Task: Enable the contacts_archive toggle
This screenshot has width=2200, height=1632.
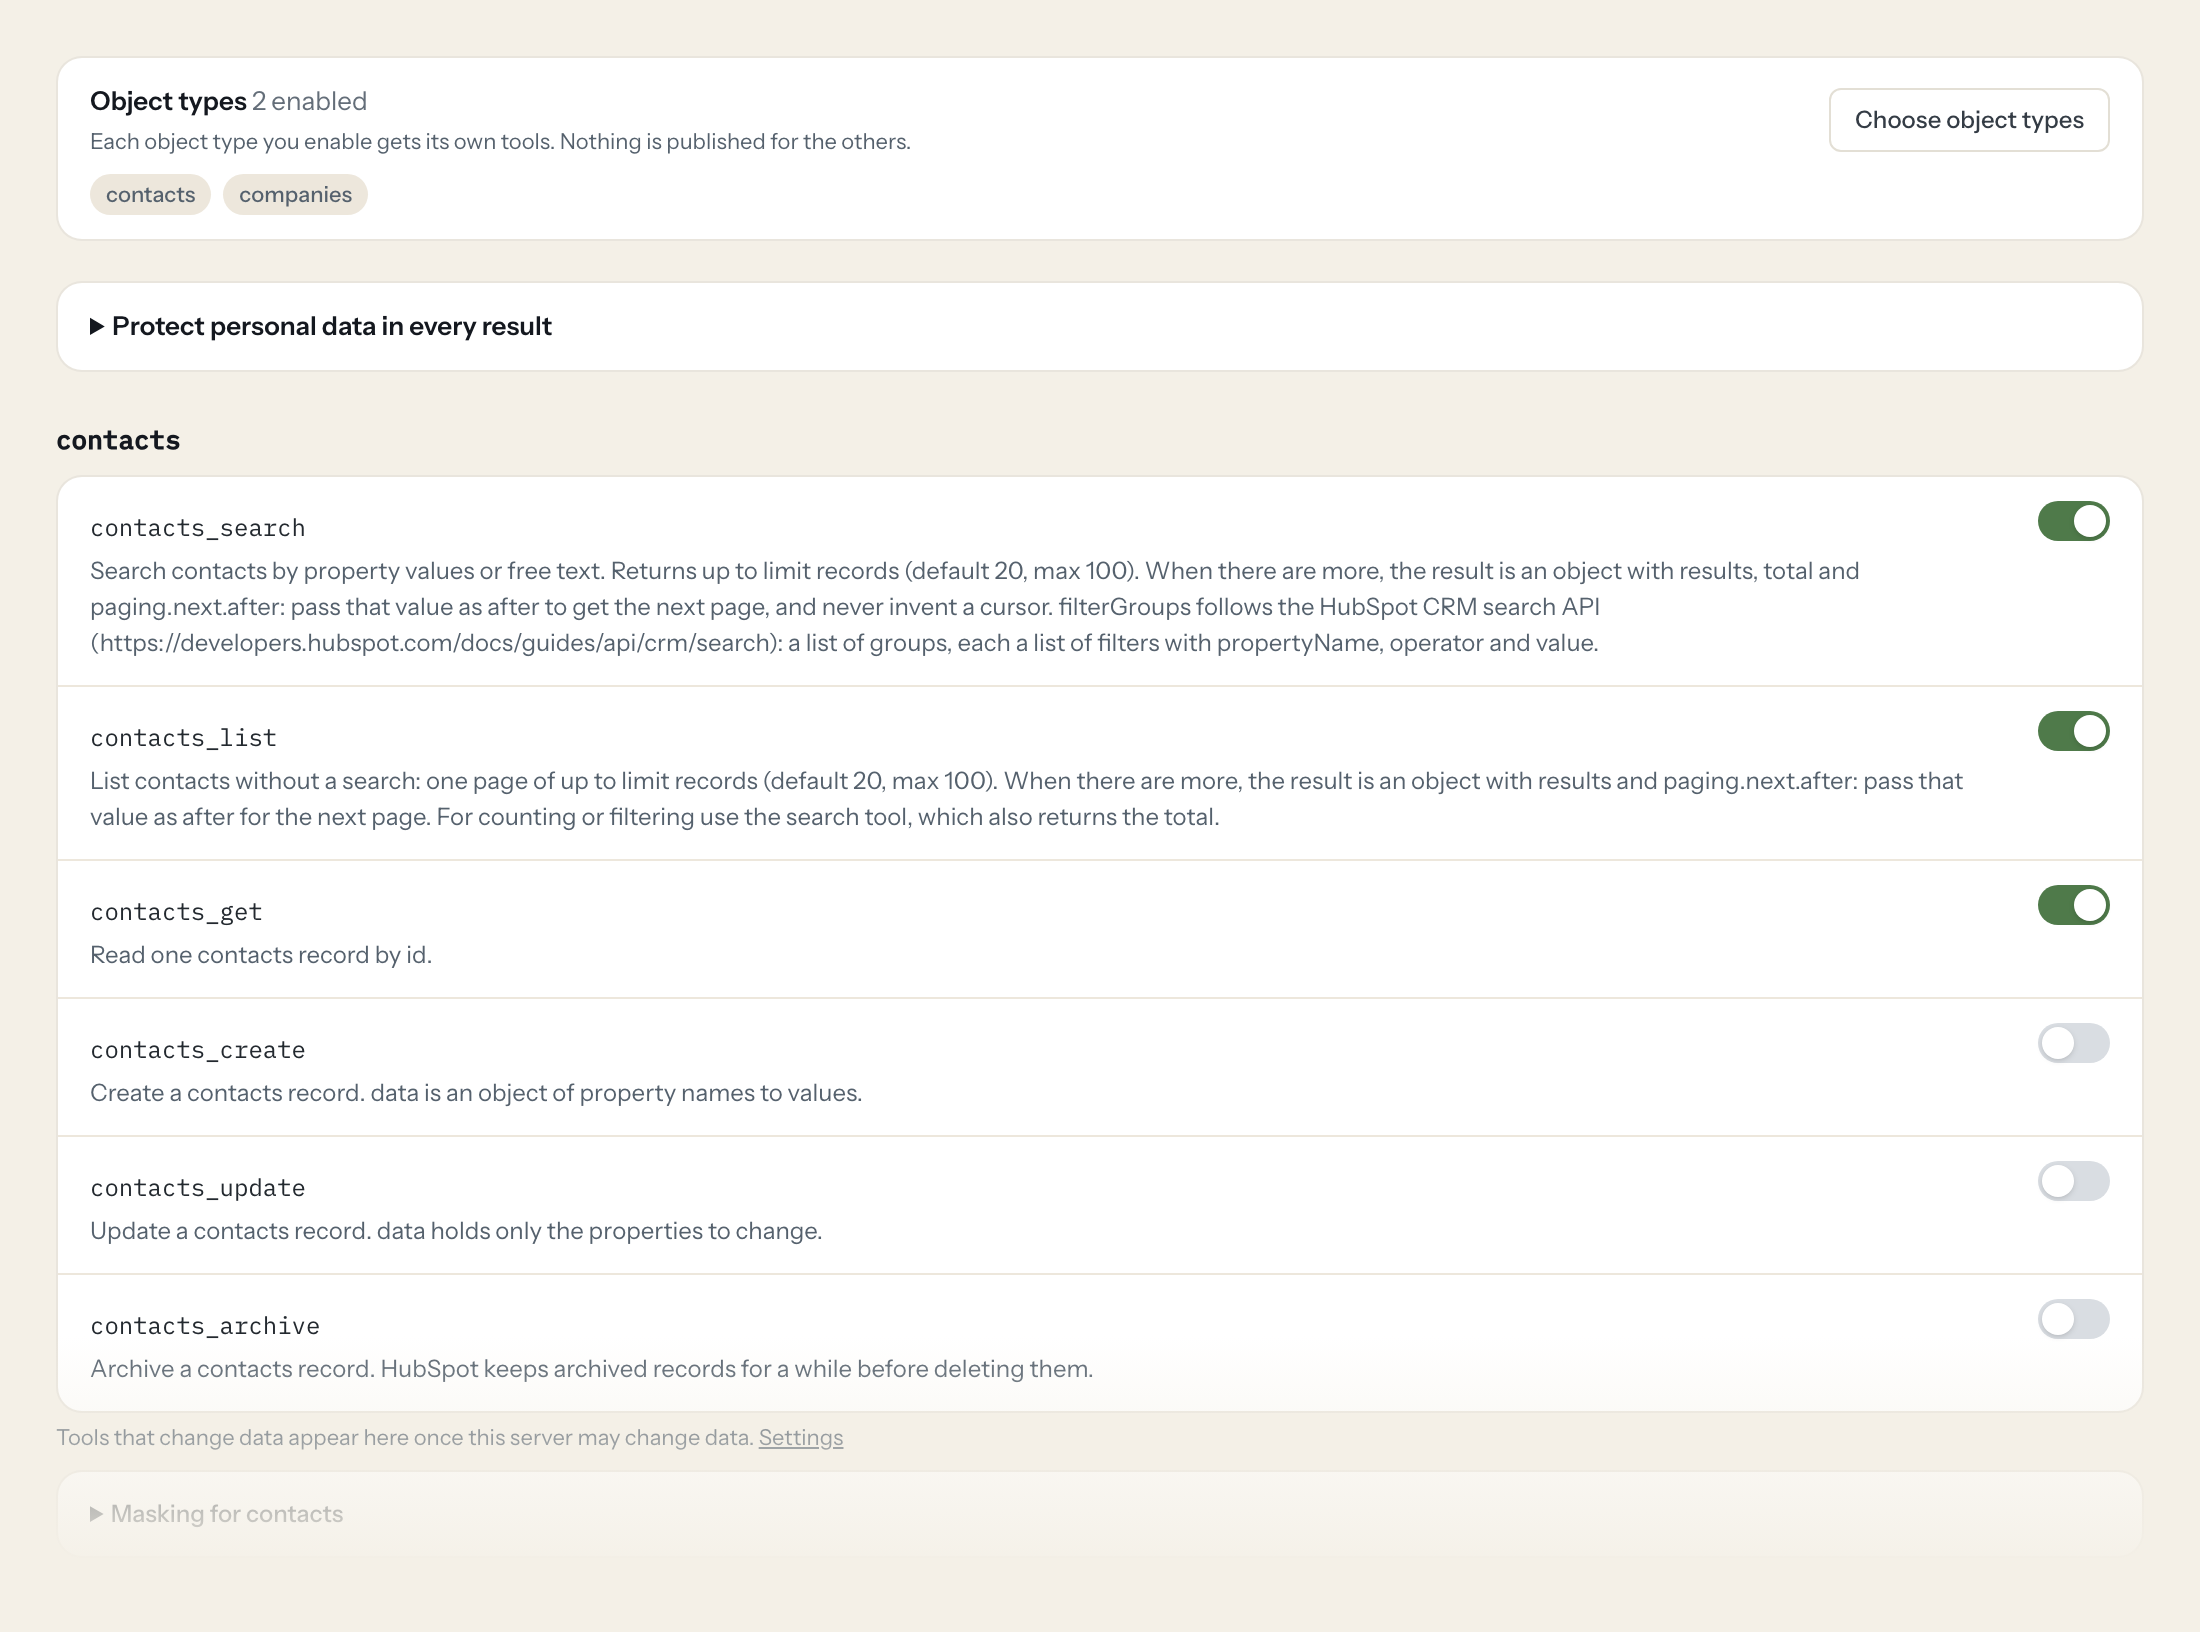Action: pyautogui.click(x=2073, y=1319)
